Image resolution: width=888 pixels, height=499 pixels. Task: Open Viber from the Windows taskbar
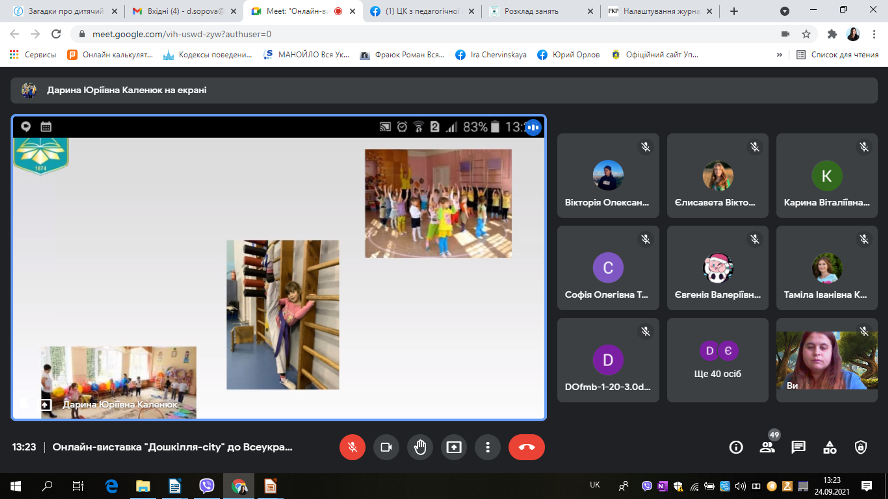(x=207, y=486)
